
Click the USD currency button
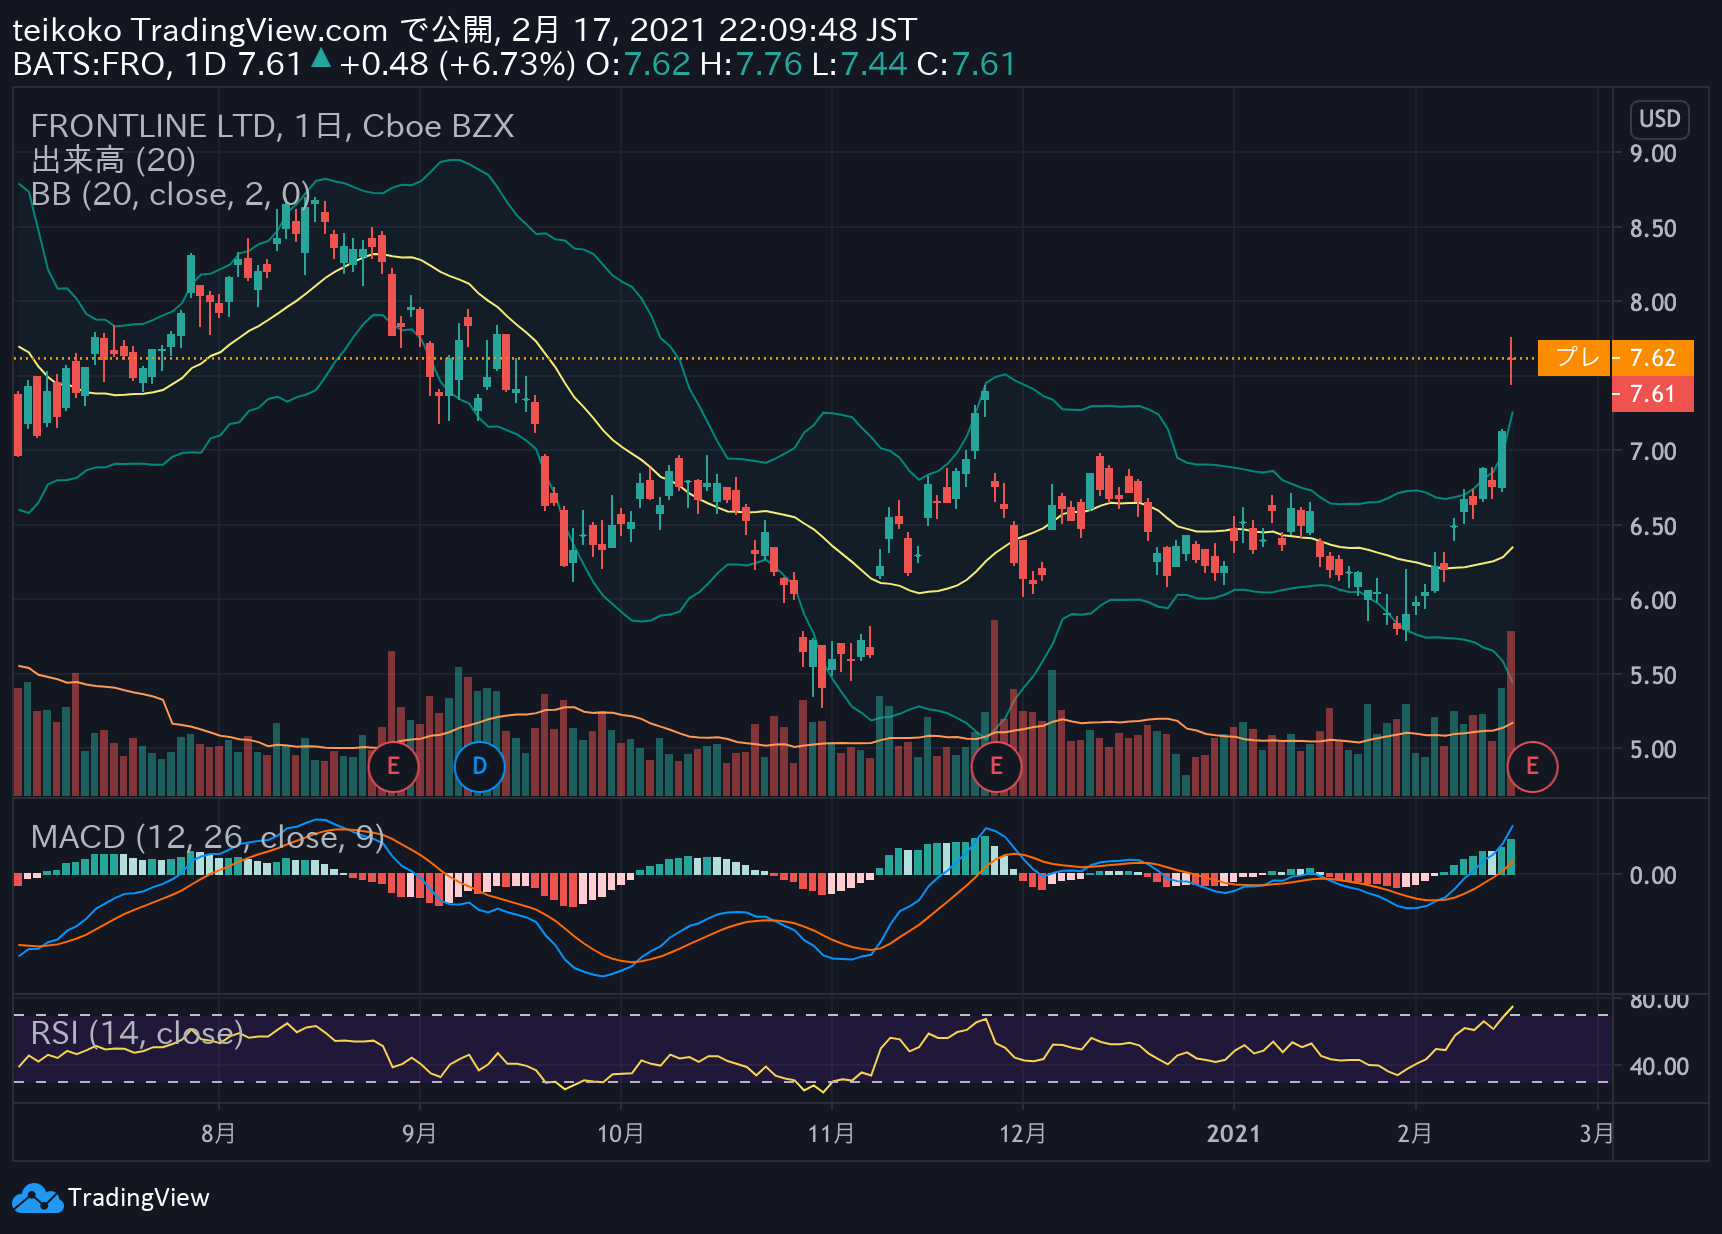pos(1659,119)
